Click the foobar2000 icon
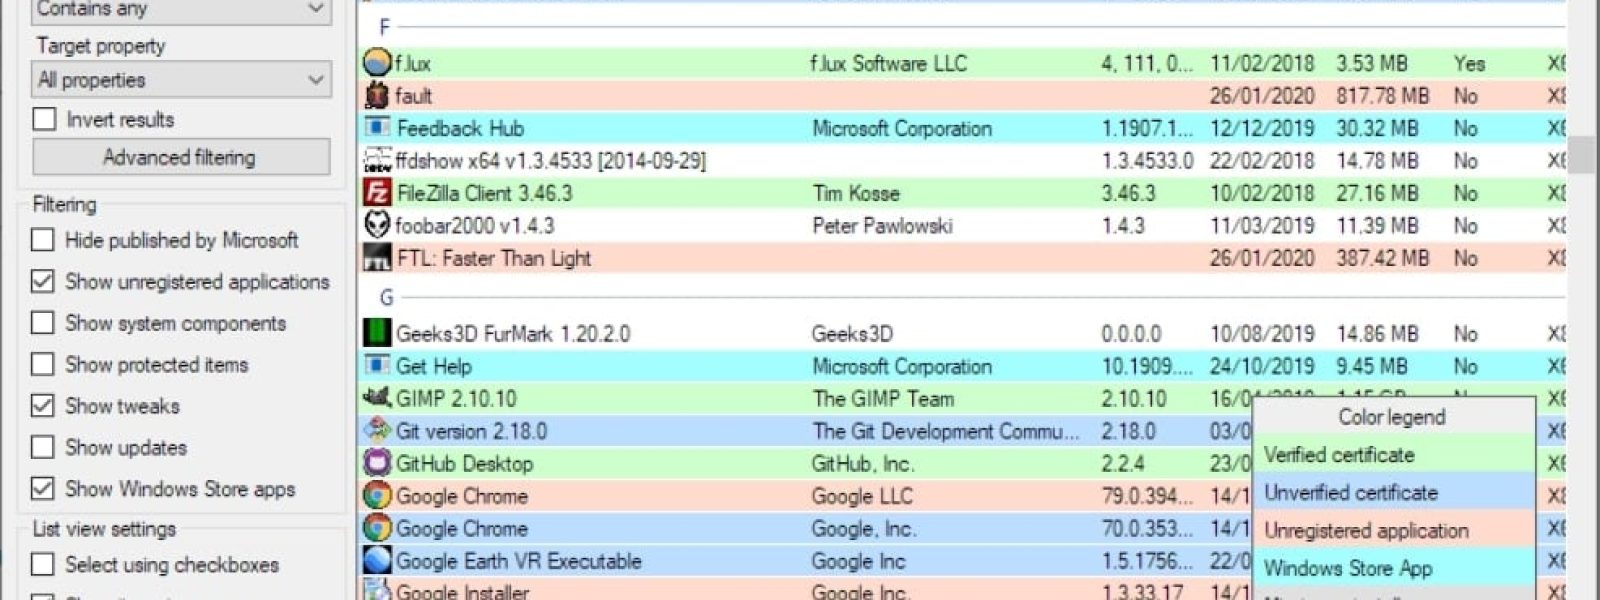Screen dimensions: 1600x600 coord(377,225)
